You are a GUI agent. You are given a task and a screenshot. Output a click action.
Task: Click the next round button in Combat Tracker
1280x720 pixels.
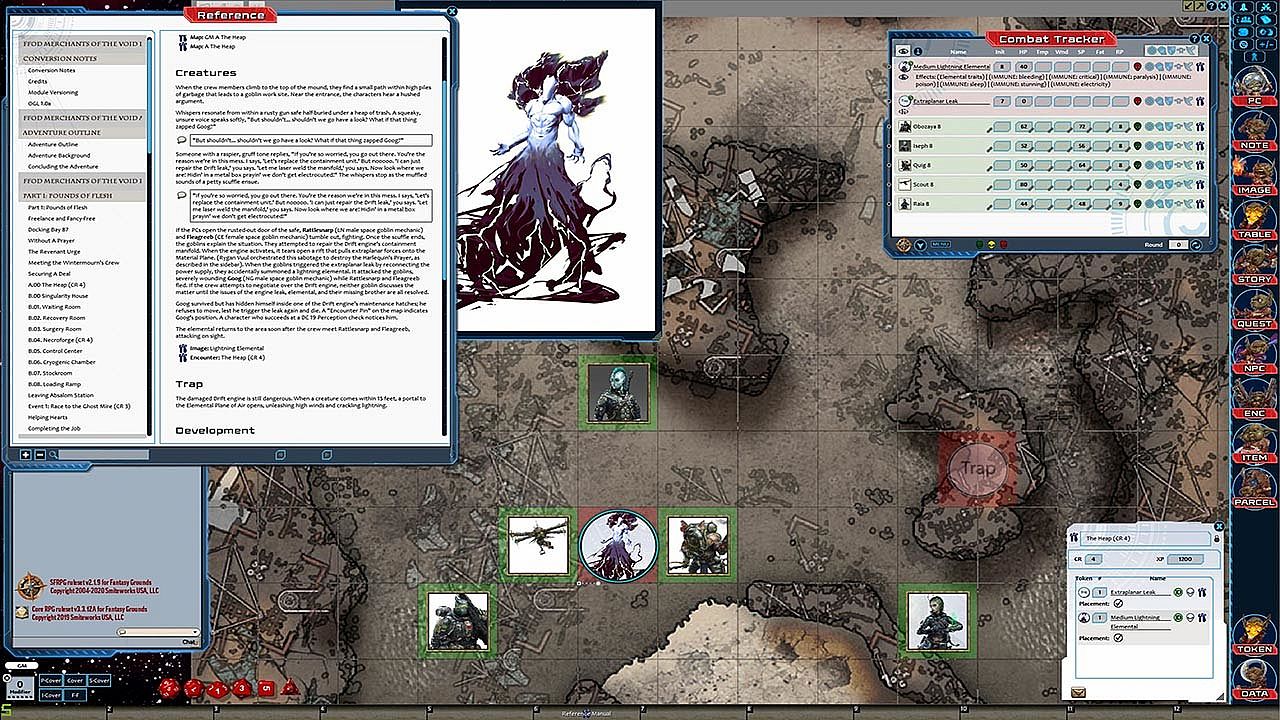click(x=1200, y=244)
